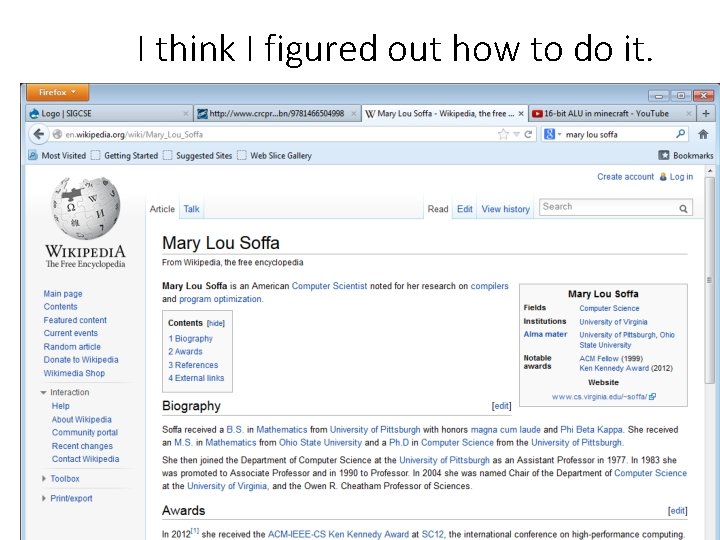The image size is (720, 540).
Task: Go to Wikipedia Main page
Action: point(63,293)
